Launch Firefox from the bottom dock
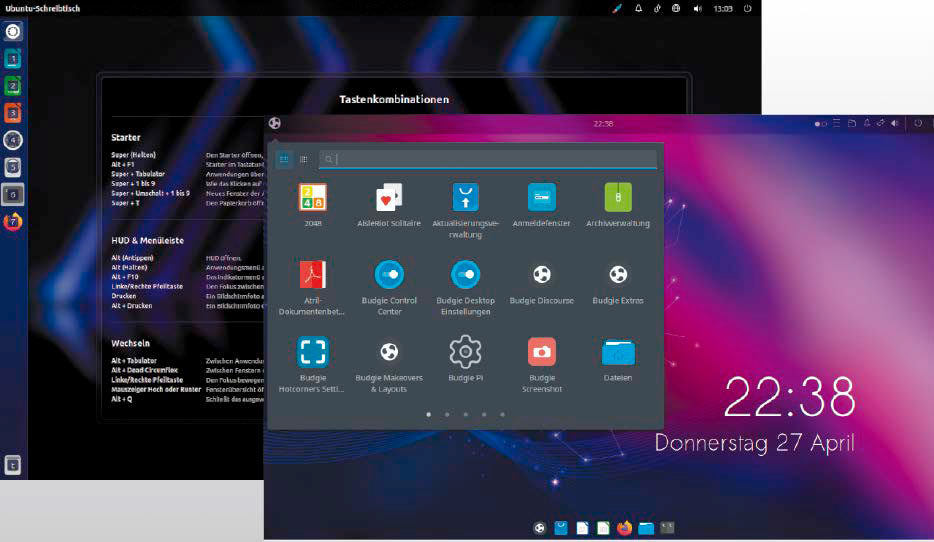Screen dimensions: 934x542 [624, 528]
